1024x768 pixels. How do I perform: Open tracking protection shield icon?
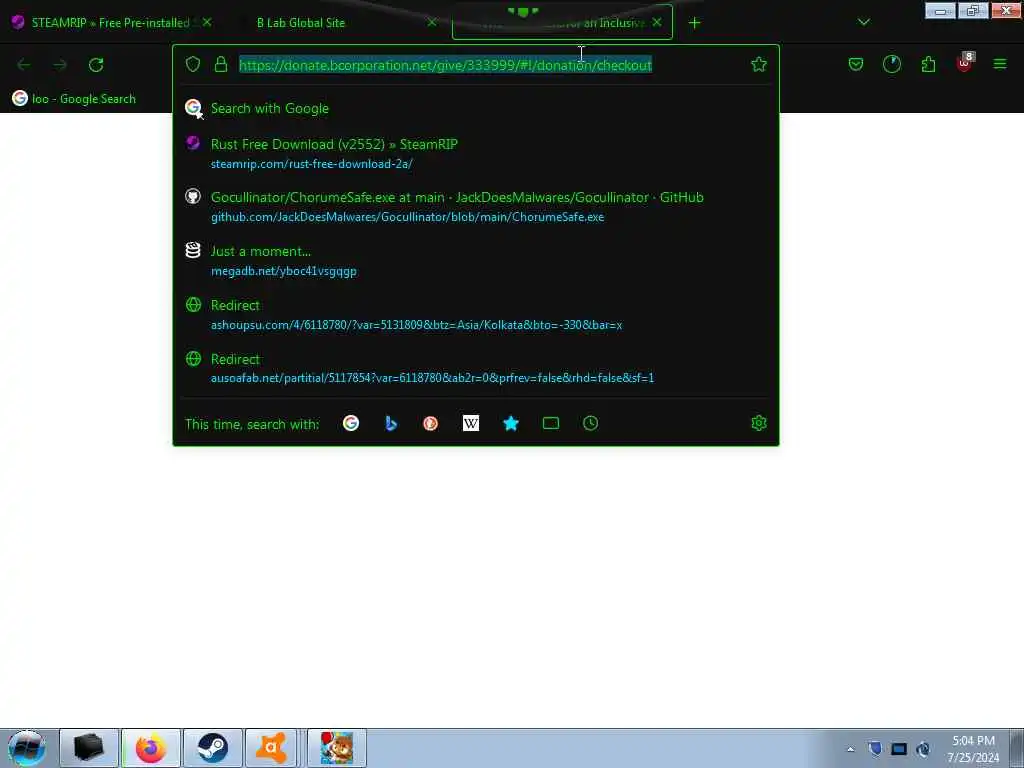pos(193,64)
